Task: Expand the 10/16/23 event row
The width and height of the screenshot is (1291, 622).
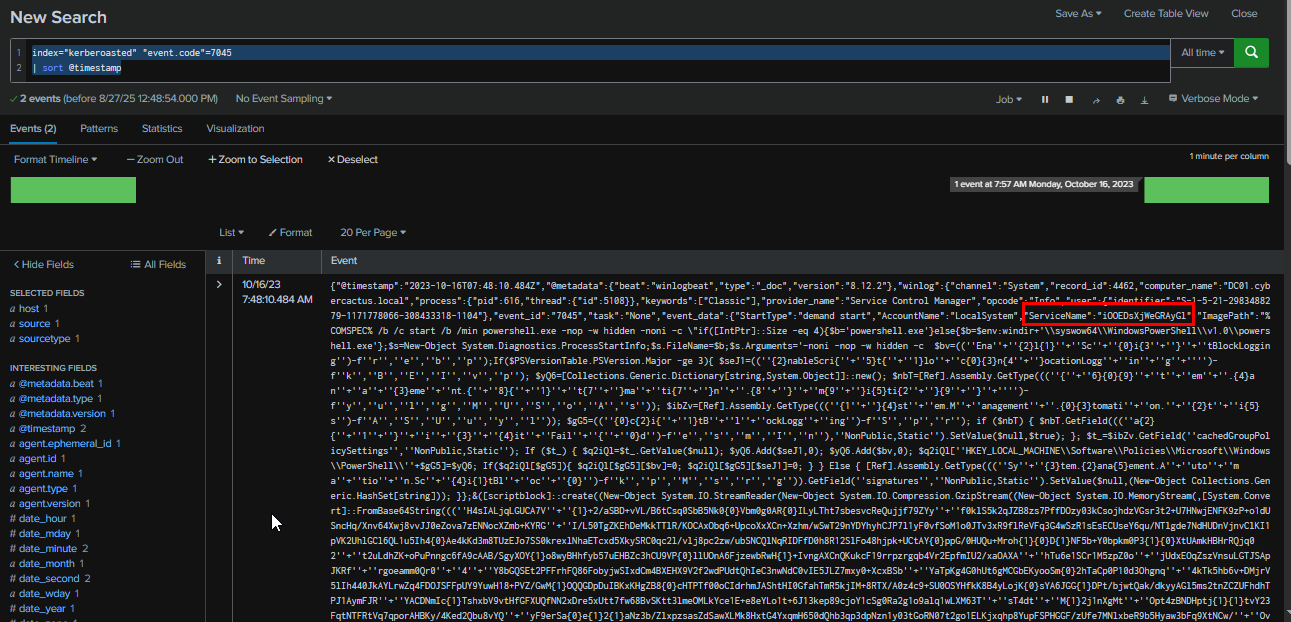Action: (219, 284)
